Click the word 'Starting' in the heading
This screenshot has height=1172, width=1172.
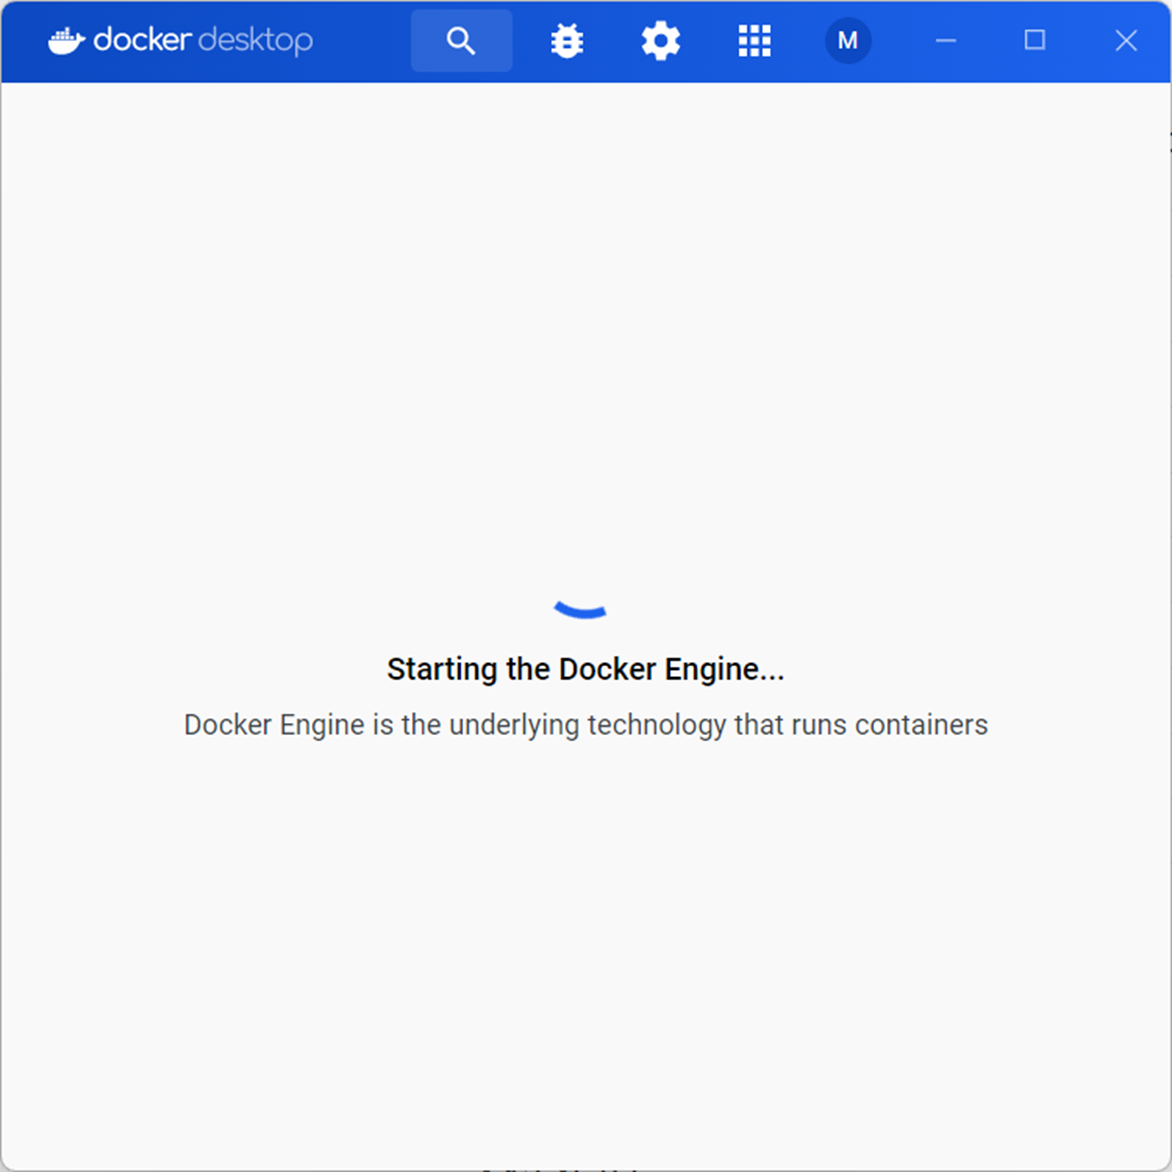(x=442, y=670)
